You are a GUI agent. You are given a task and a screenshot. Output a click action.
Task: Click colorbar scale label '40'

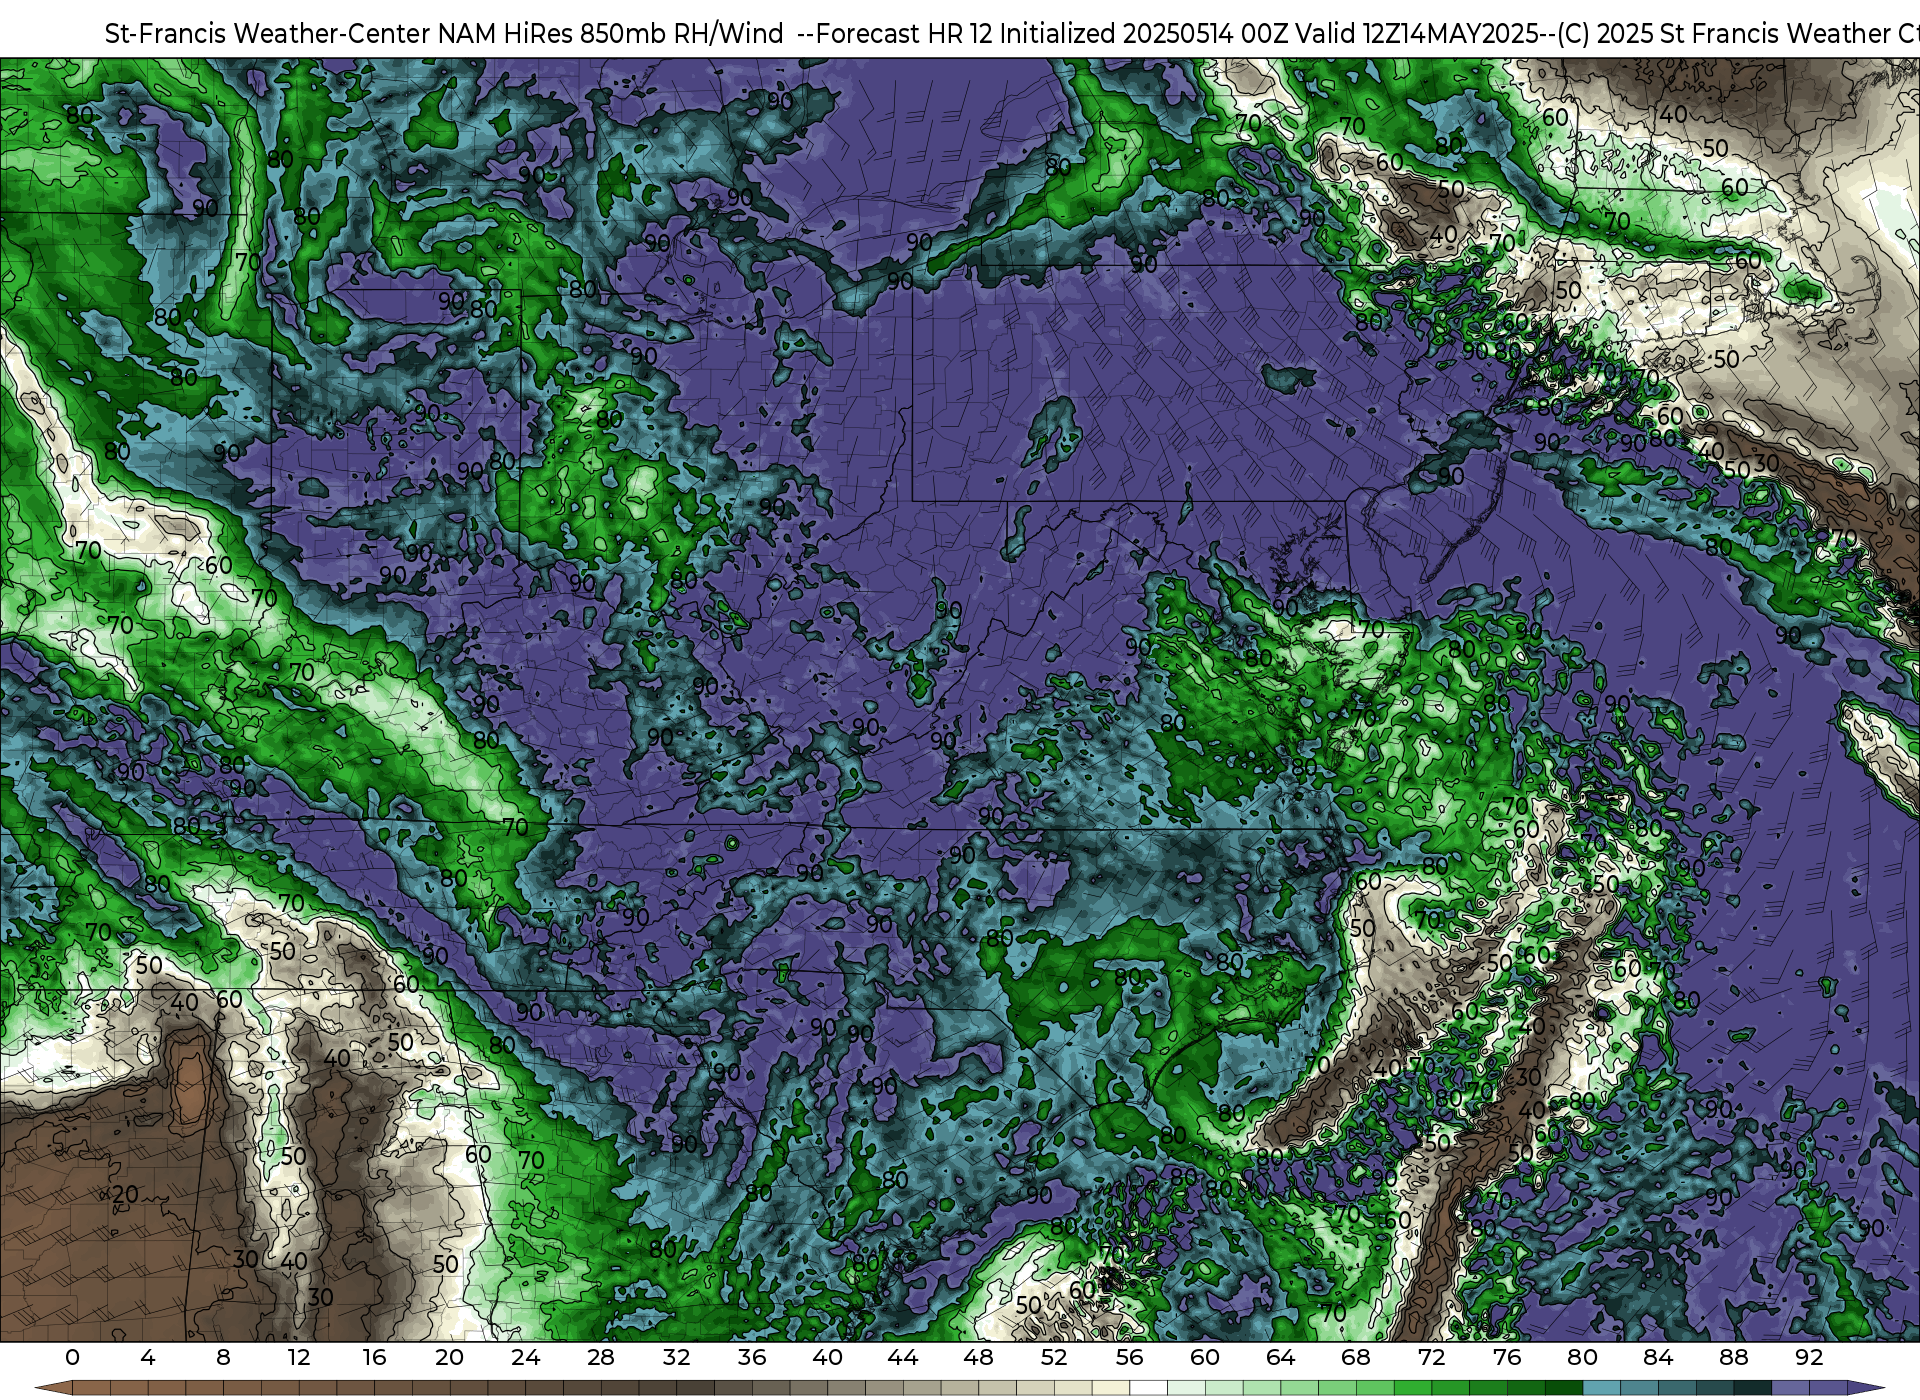point(827,1357)
